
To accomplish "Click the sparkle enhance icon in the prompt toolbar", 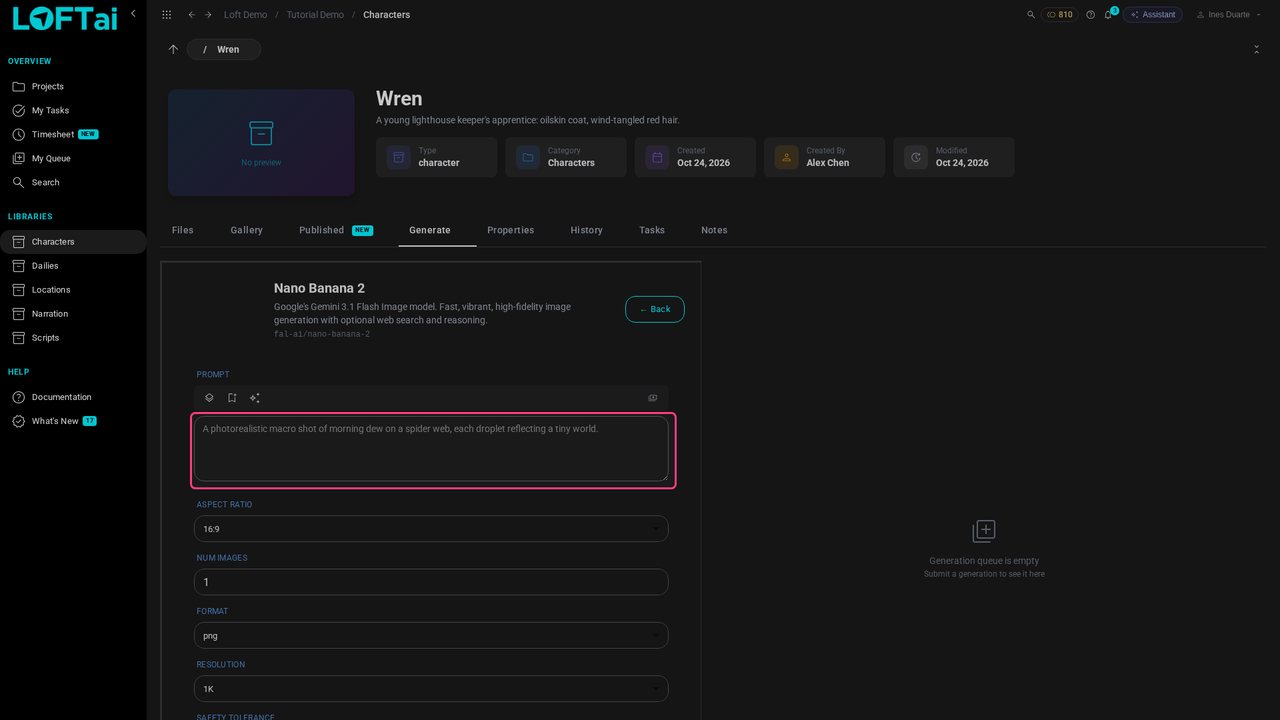I will pos(255,398).
